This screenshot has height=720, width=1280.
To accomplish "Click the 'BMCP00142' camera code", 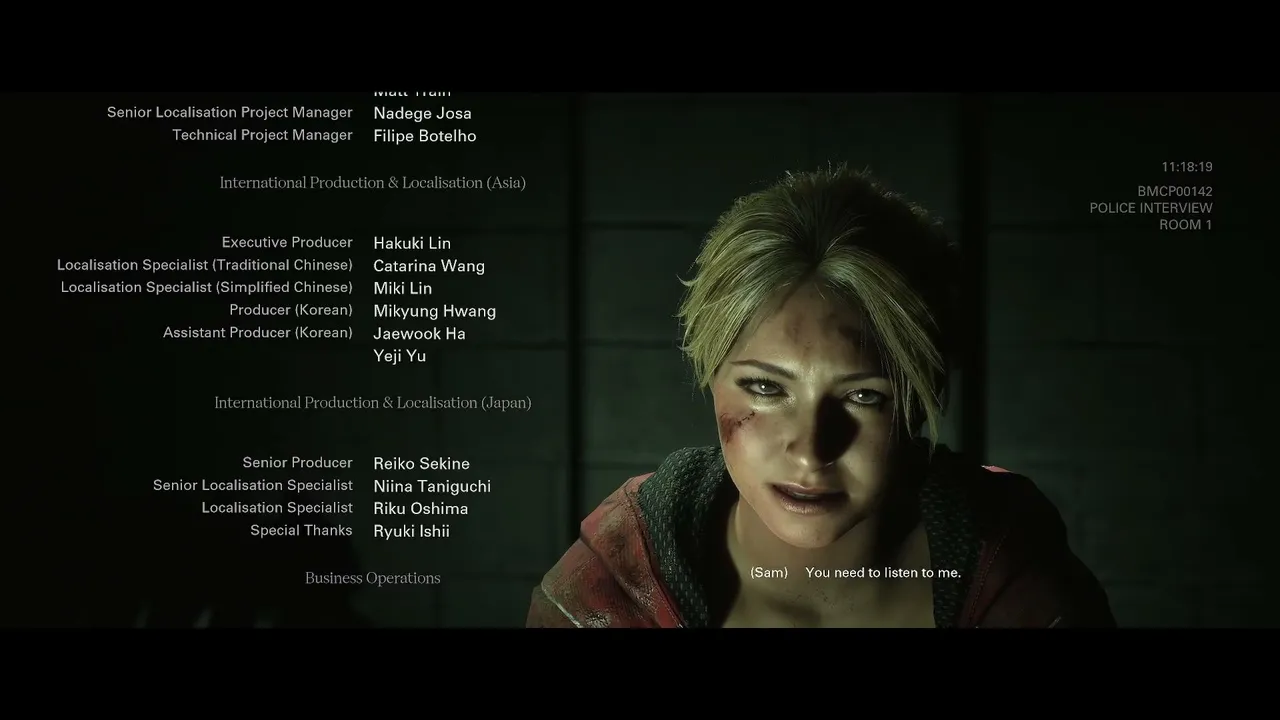I will click(x=1175, y=191).
